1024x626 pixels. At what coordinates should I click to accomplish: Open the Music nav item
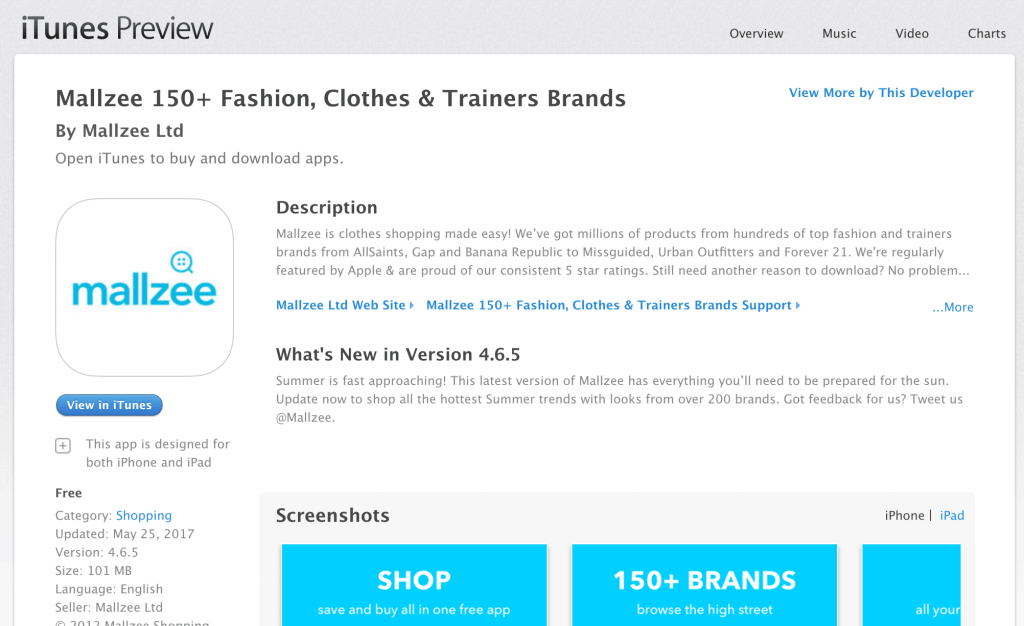tap(839, 33)
